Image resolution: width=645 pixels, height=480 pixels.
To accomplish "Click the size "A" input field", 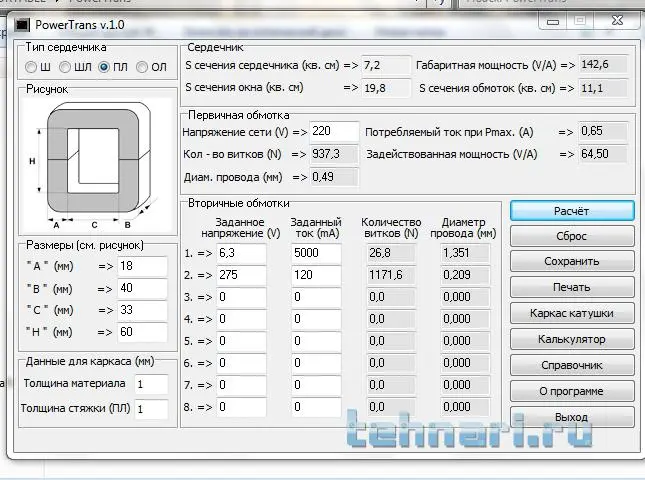I will coord(144,265).
